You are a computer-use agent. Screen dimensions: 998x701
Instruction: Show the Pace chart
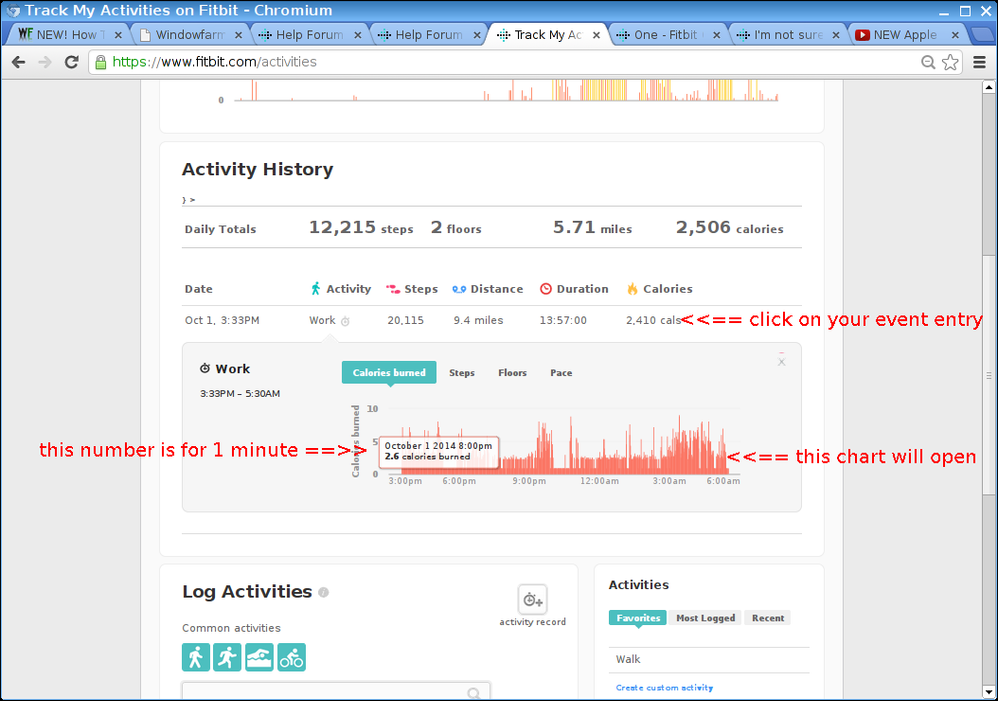[x=561, y=372]
